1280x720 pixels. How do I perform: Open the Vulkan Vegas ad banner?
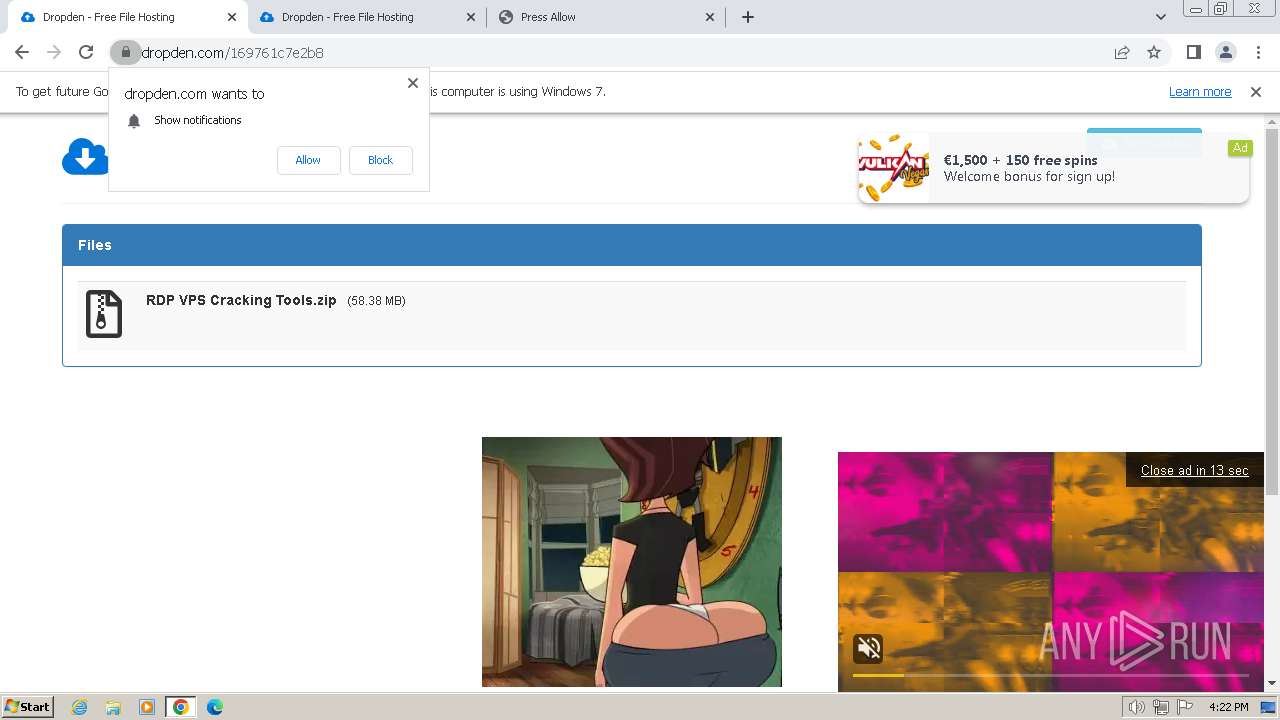[1053, 168]
